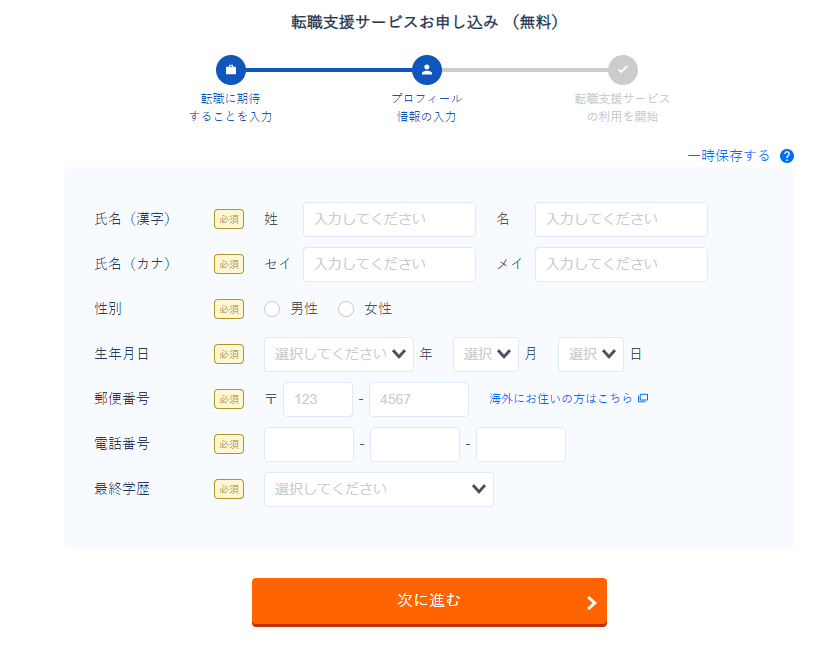Open the birth month 選択 dropdown
This screenshot has width=835, height=652.
coord(486,354)
